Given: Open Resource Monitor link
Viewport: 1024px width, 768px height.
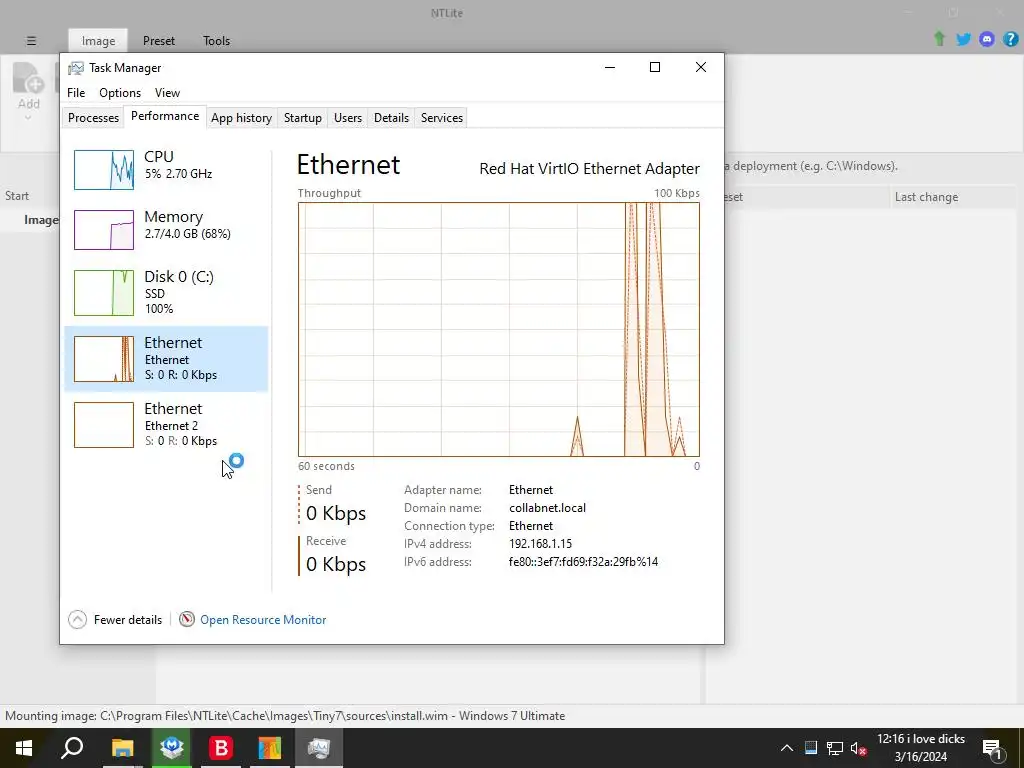Looking at the screenshot, I should [263, 620].
